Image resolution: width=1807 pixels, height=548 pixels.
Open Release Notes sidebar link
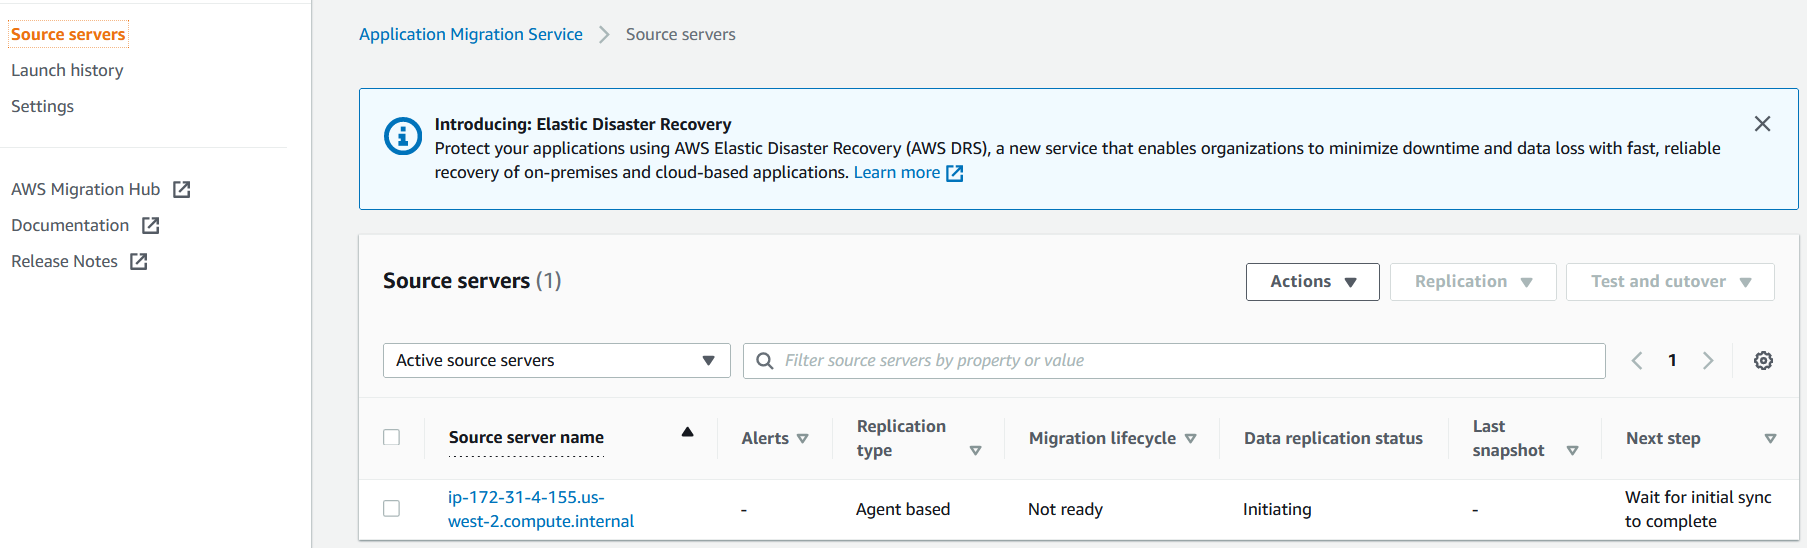(64, 261)
